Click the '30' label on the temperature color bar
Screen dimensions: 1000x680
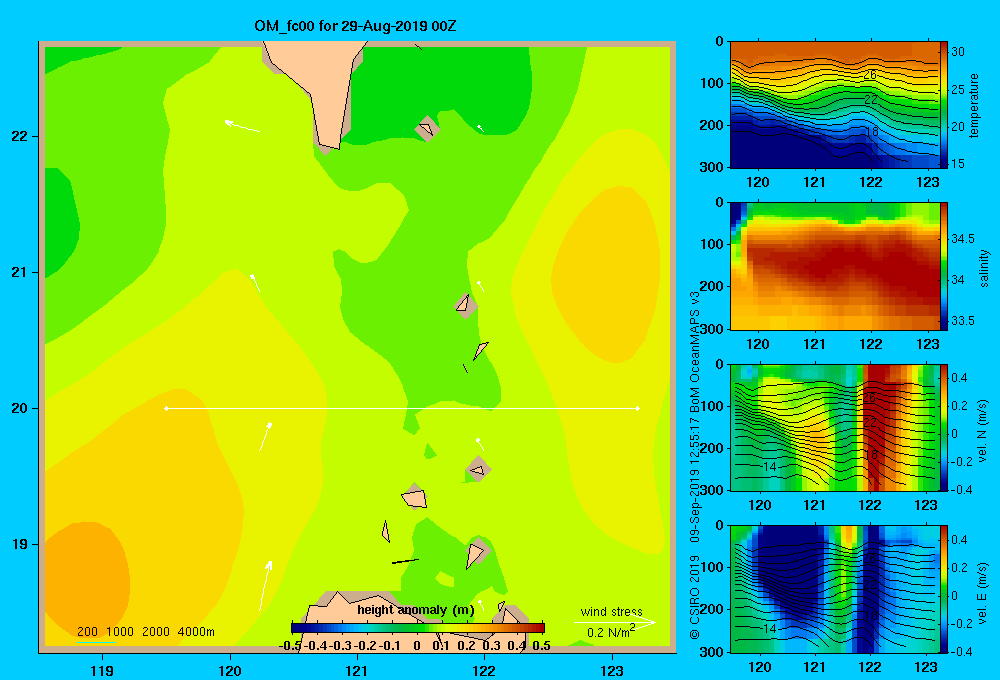pyautogui.click(x=958, y=52)
